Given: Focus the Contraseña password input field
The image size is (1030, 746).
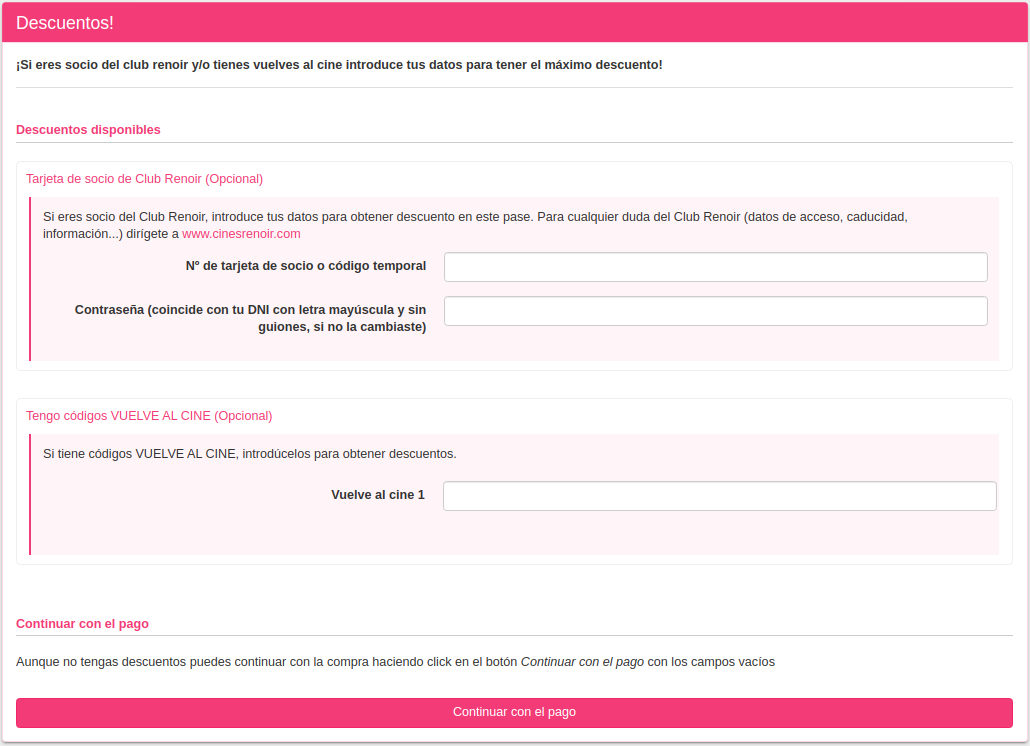Looking at the screenshot, I should click(x=715, y=311).
